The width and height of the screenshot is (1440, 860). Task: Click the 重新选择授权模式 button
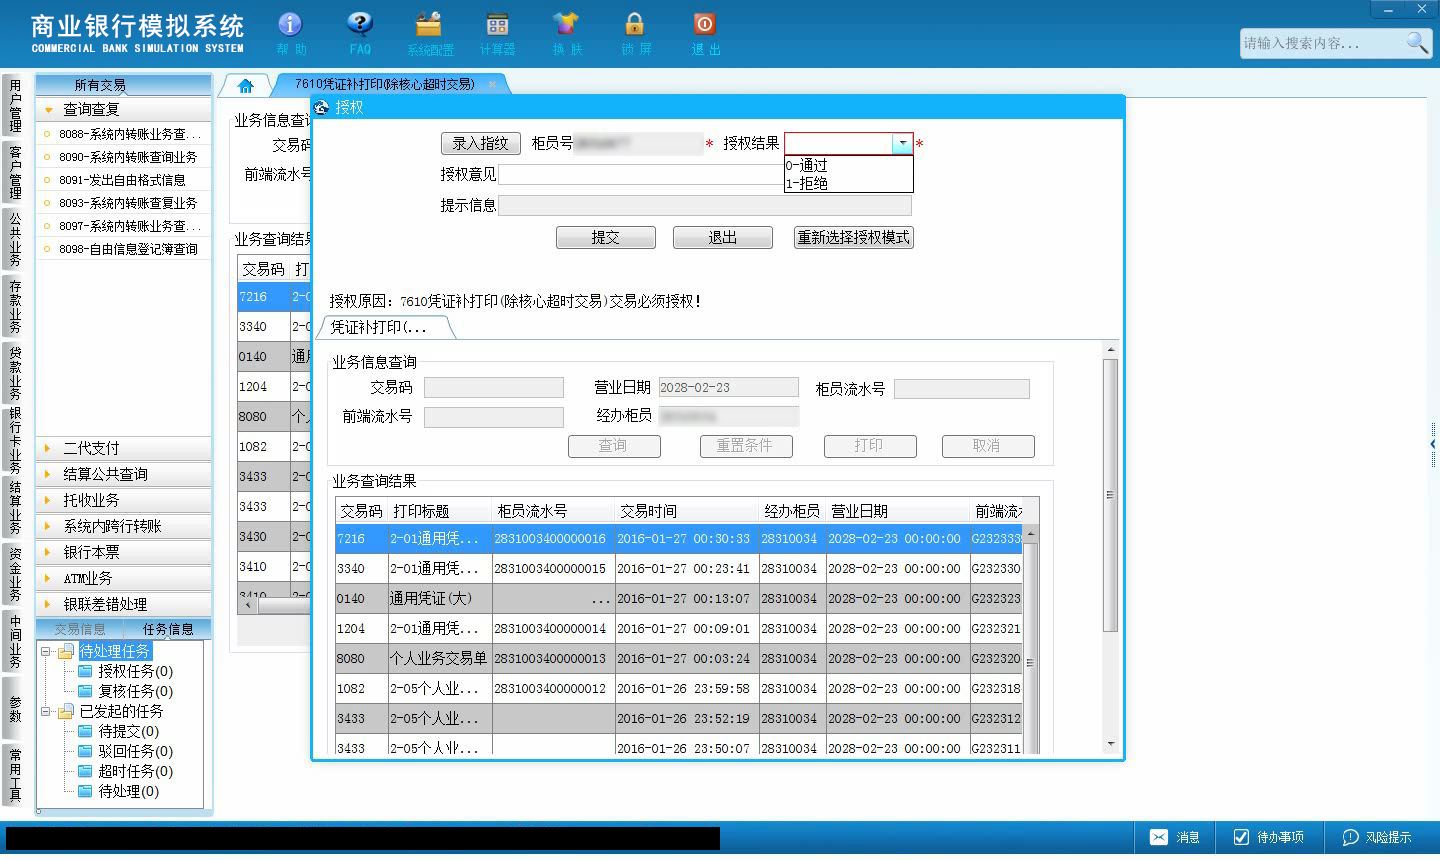coord(853,237)
